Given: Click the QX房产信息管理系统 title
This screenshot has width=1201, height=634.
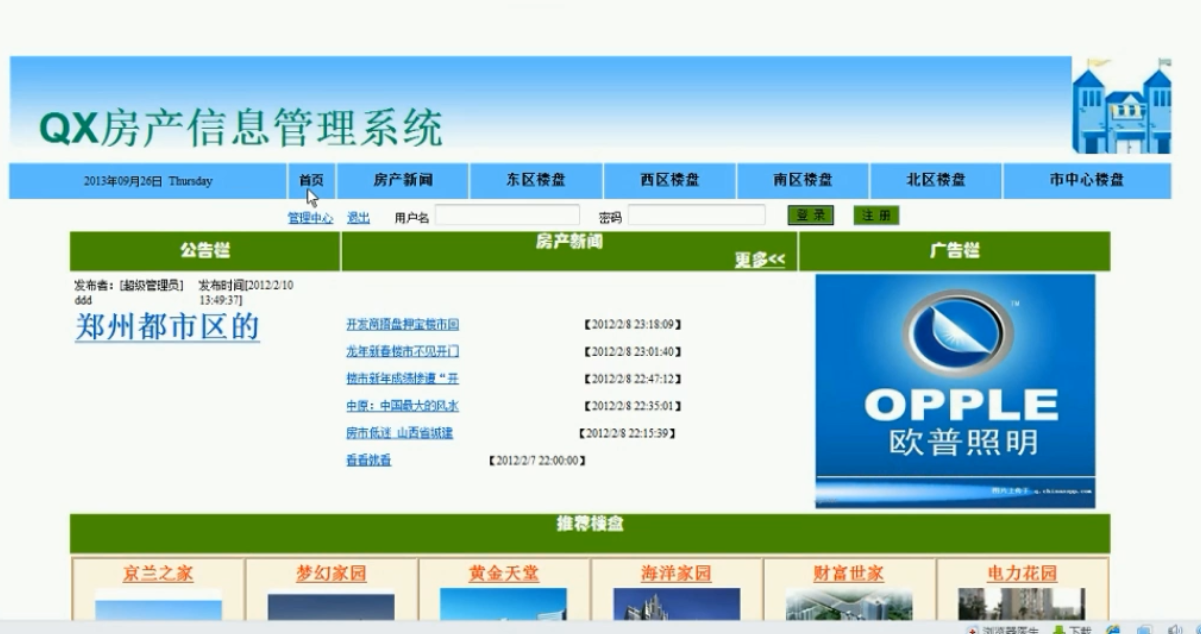Looking at the screenshot, I should click(240, 128).
